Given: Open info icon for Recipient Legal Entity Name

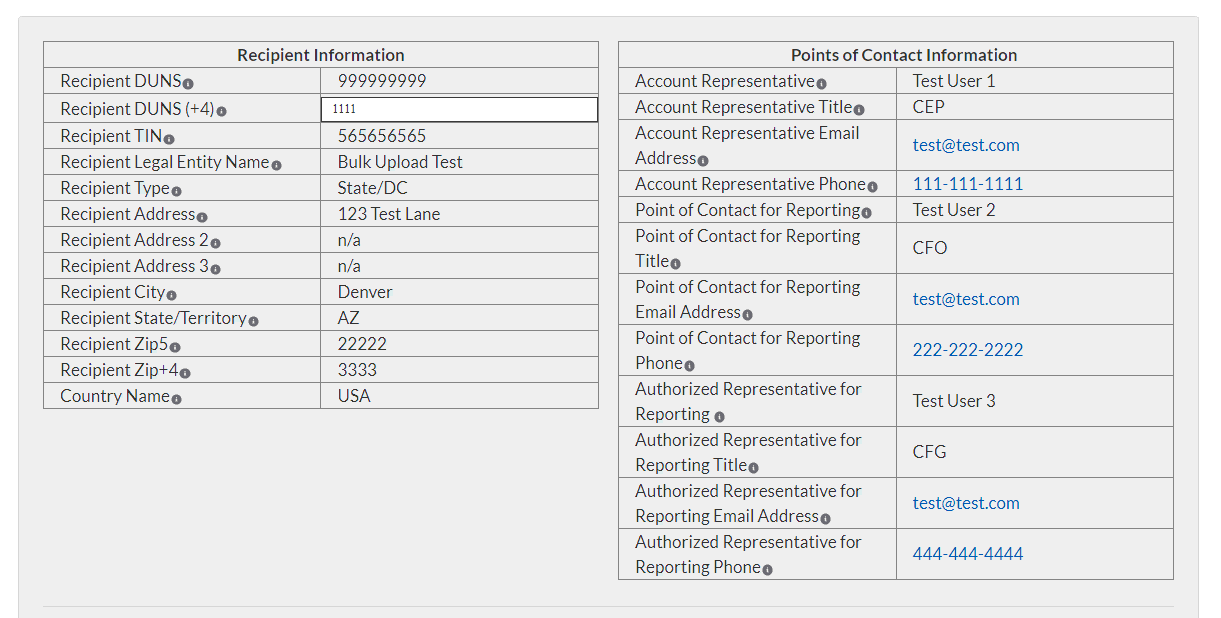Looking at the screenshot, I should tap(277, 165).
